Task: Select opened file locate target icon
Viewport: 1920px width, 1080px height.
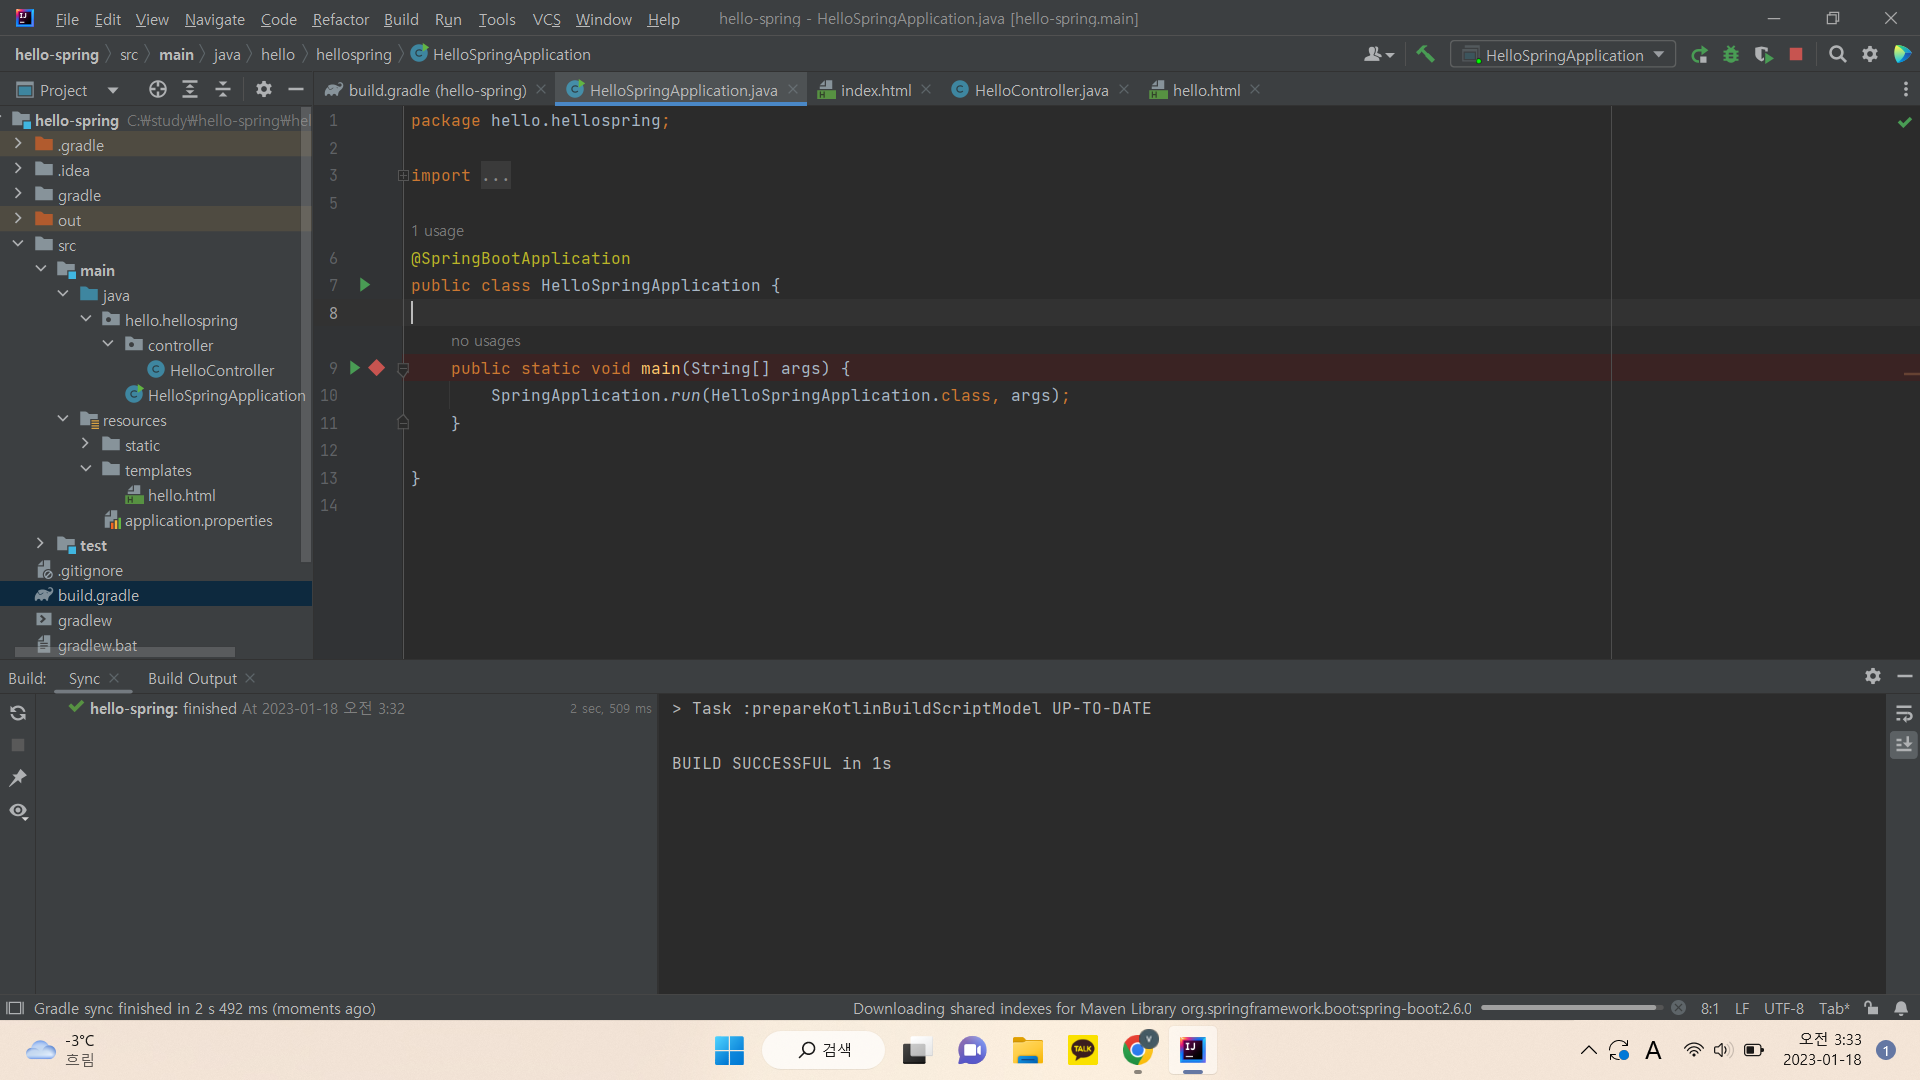Action: (x=157, y=90)
